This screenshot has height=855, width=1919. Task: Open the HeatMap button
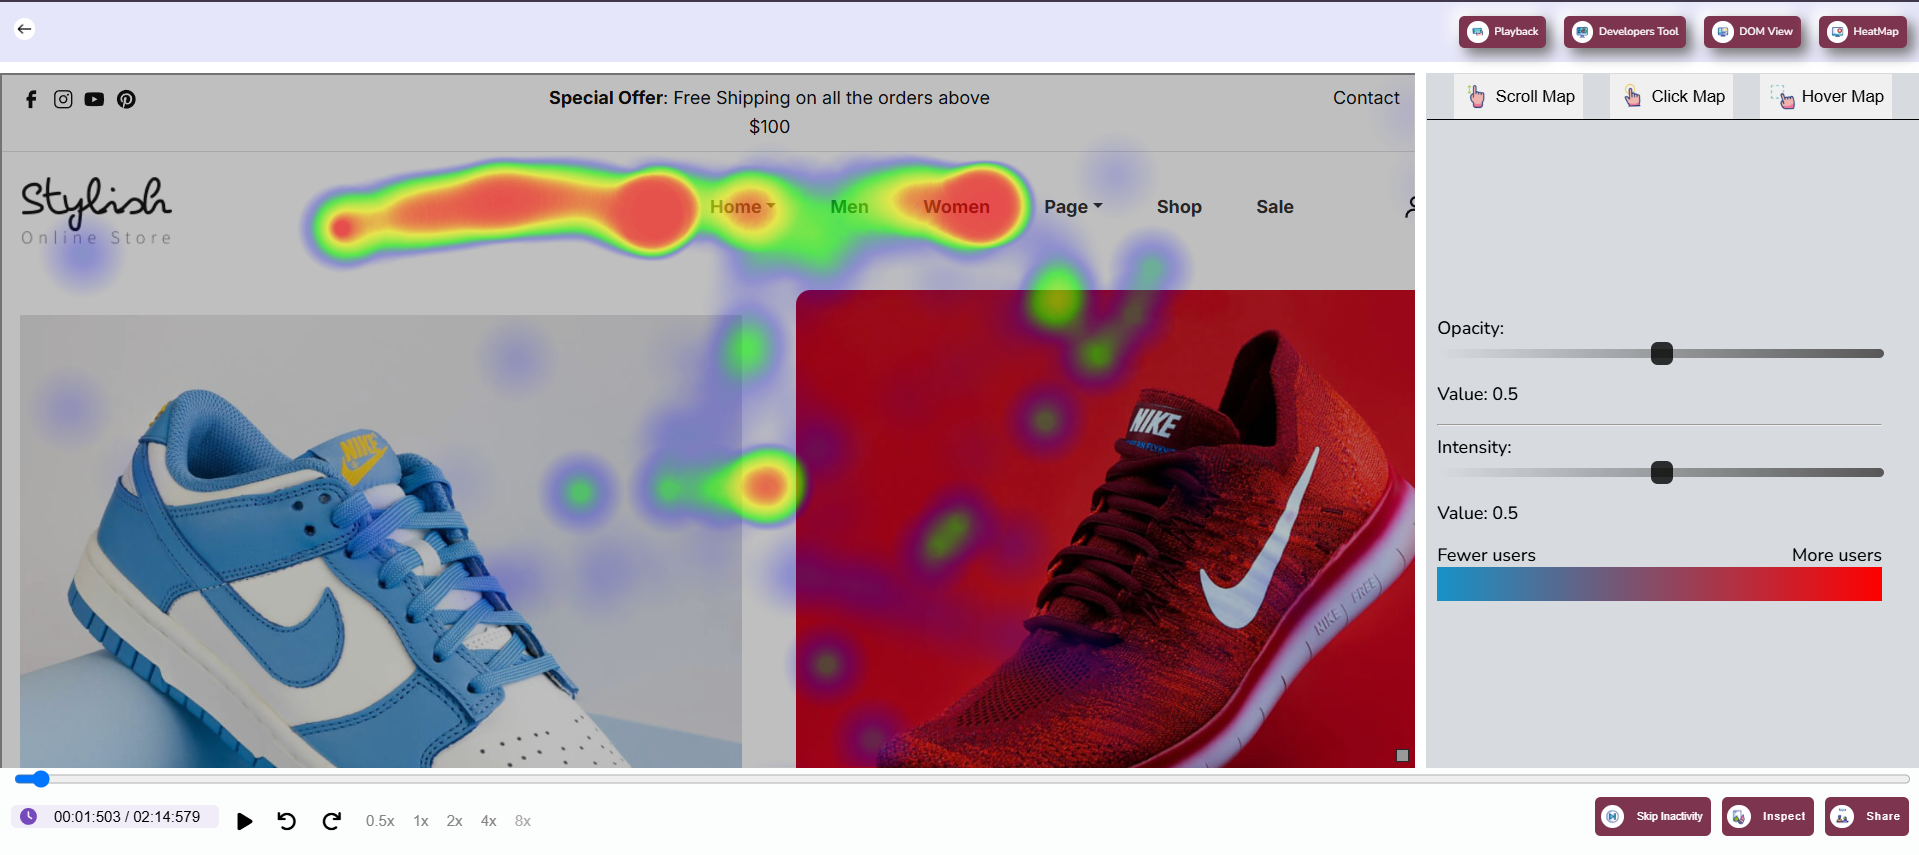click(x=1863, y=32)
